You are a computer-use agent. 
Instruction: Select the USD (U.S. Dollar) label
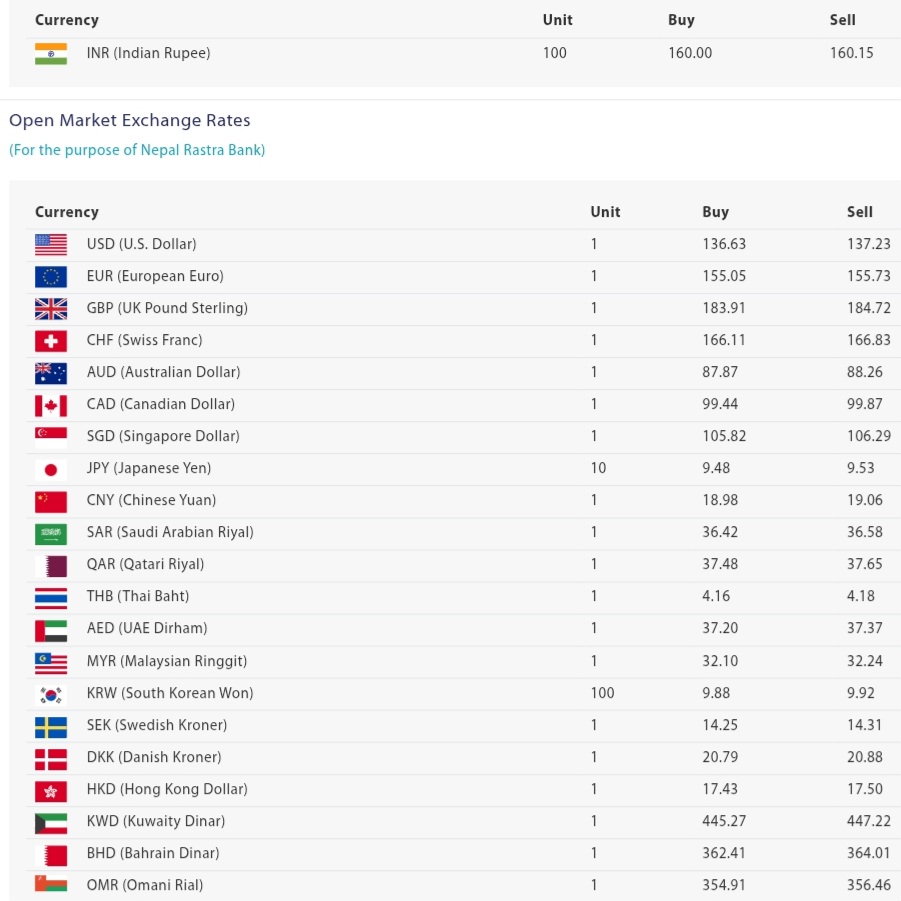pos(141,244)
